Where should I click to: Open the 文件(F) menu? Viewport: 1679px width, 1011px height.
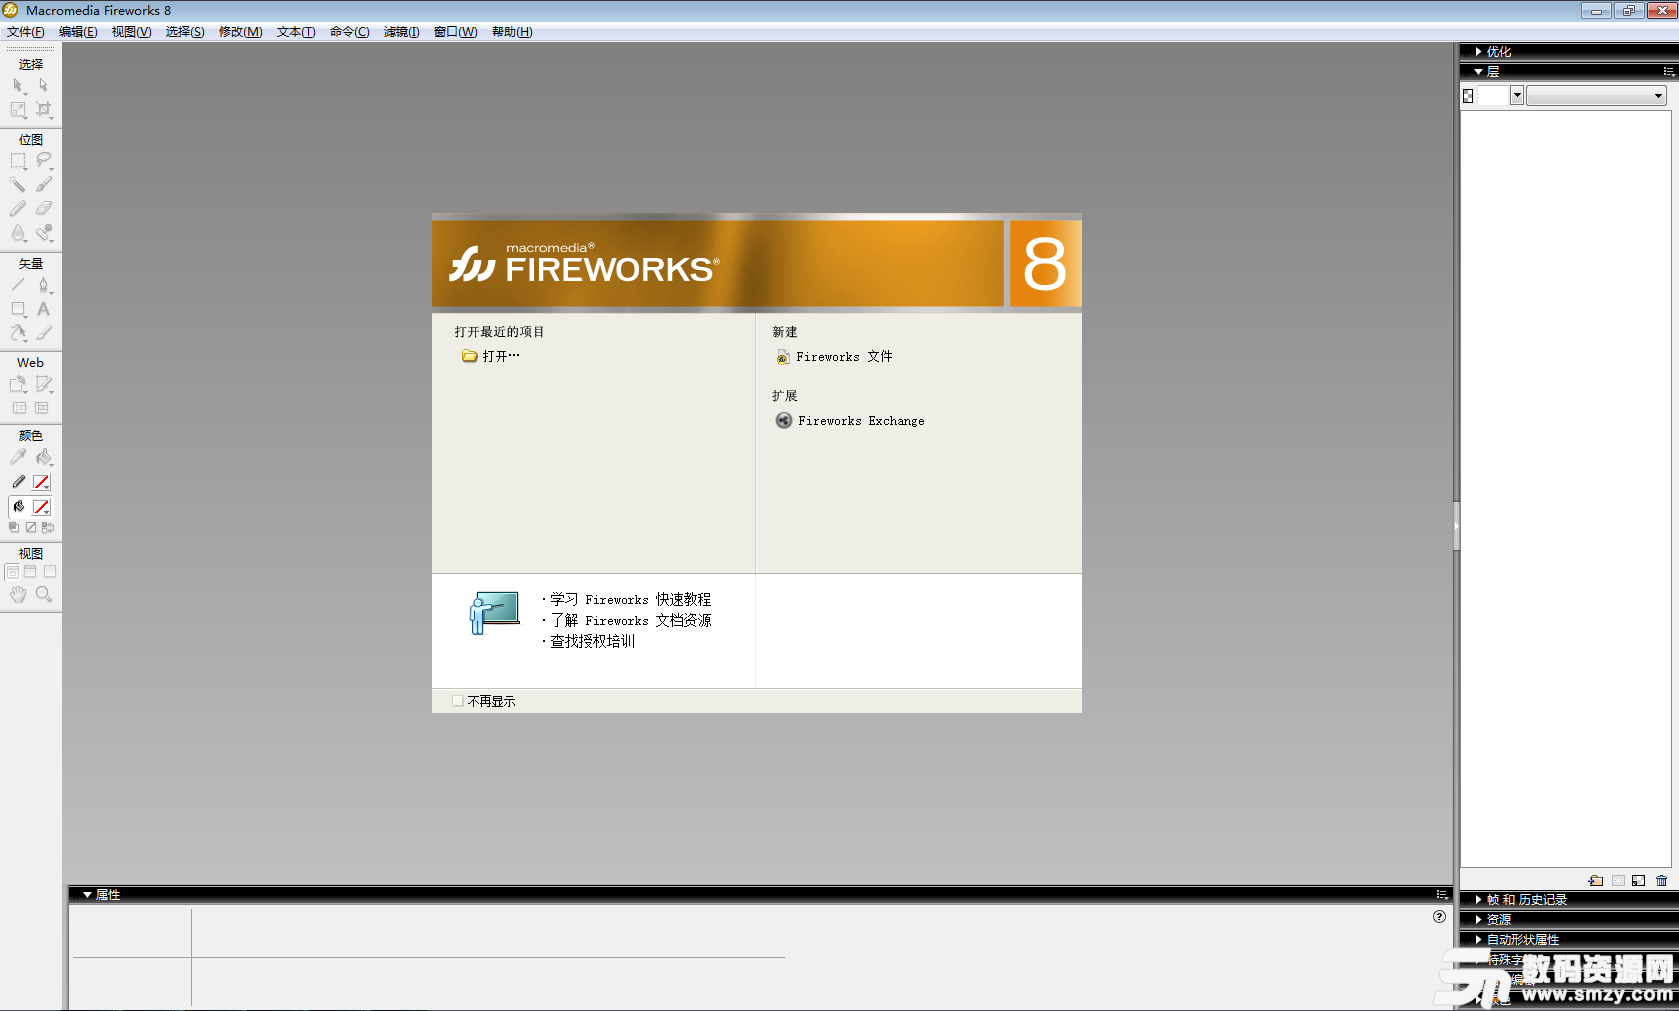tap(26, 32)
